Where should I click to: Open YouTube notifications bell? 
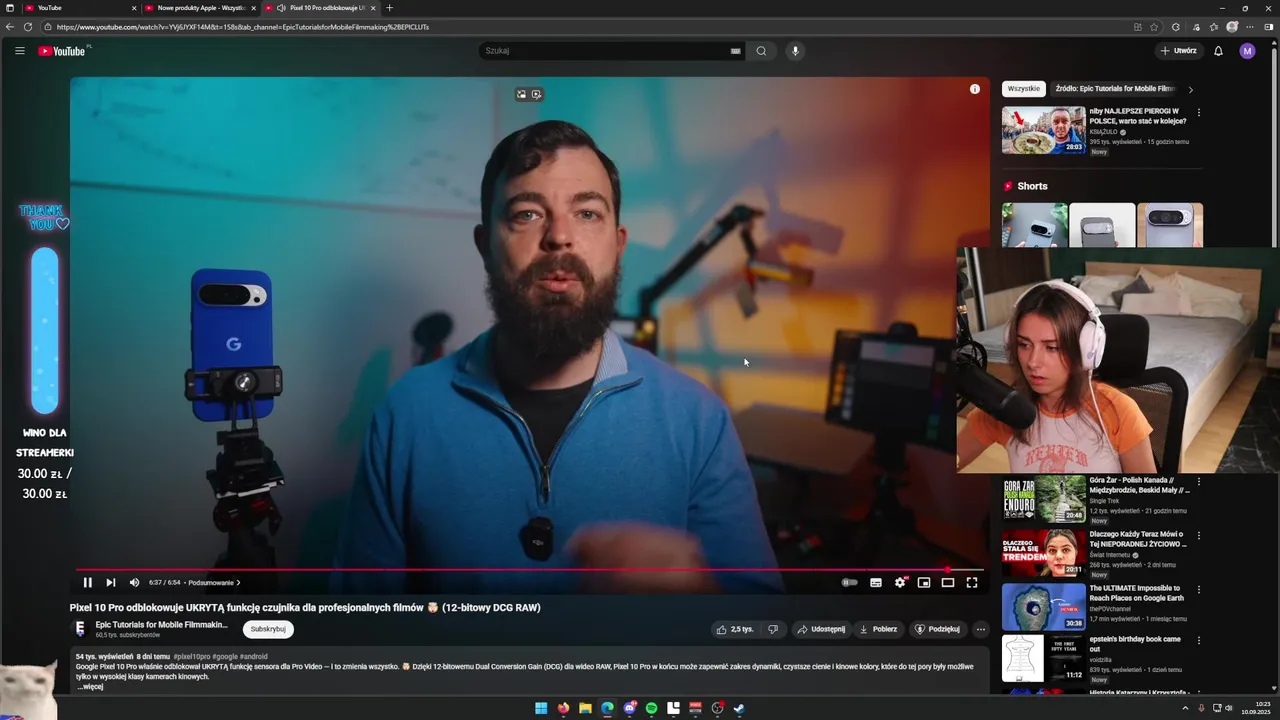(1218, 51)
